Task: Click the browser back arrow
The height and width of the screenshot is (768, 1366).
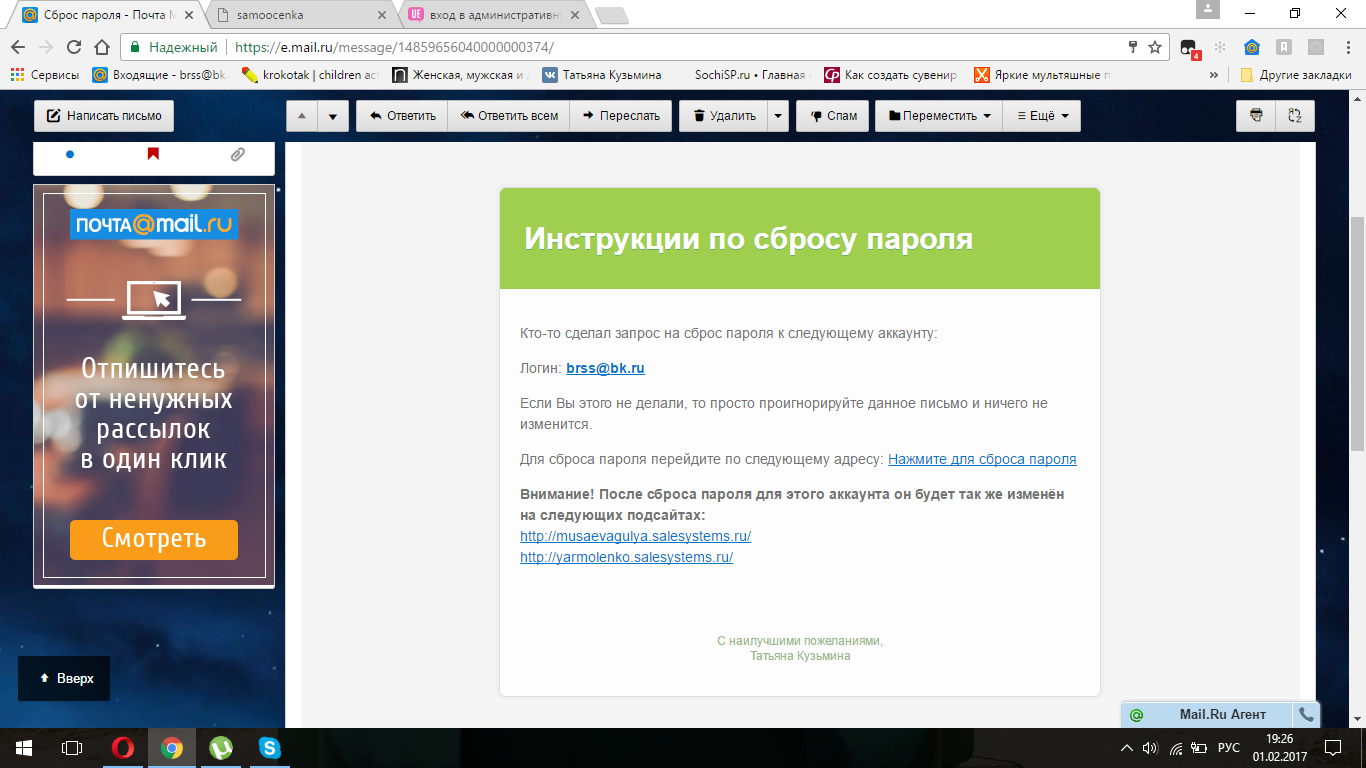Action: pyautogui.click(x=18, y=47)
